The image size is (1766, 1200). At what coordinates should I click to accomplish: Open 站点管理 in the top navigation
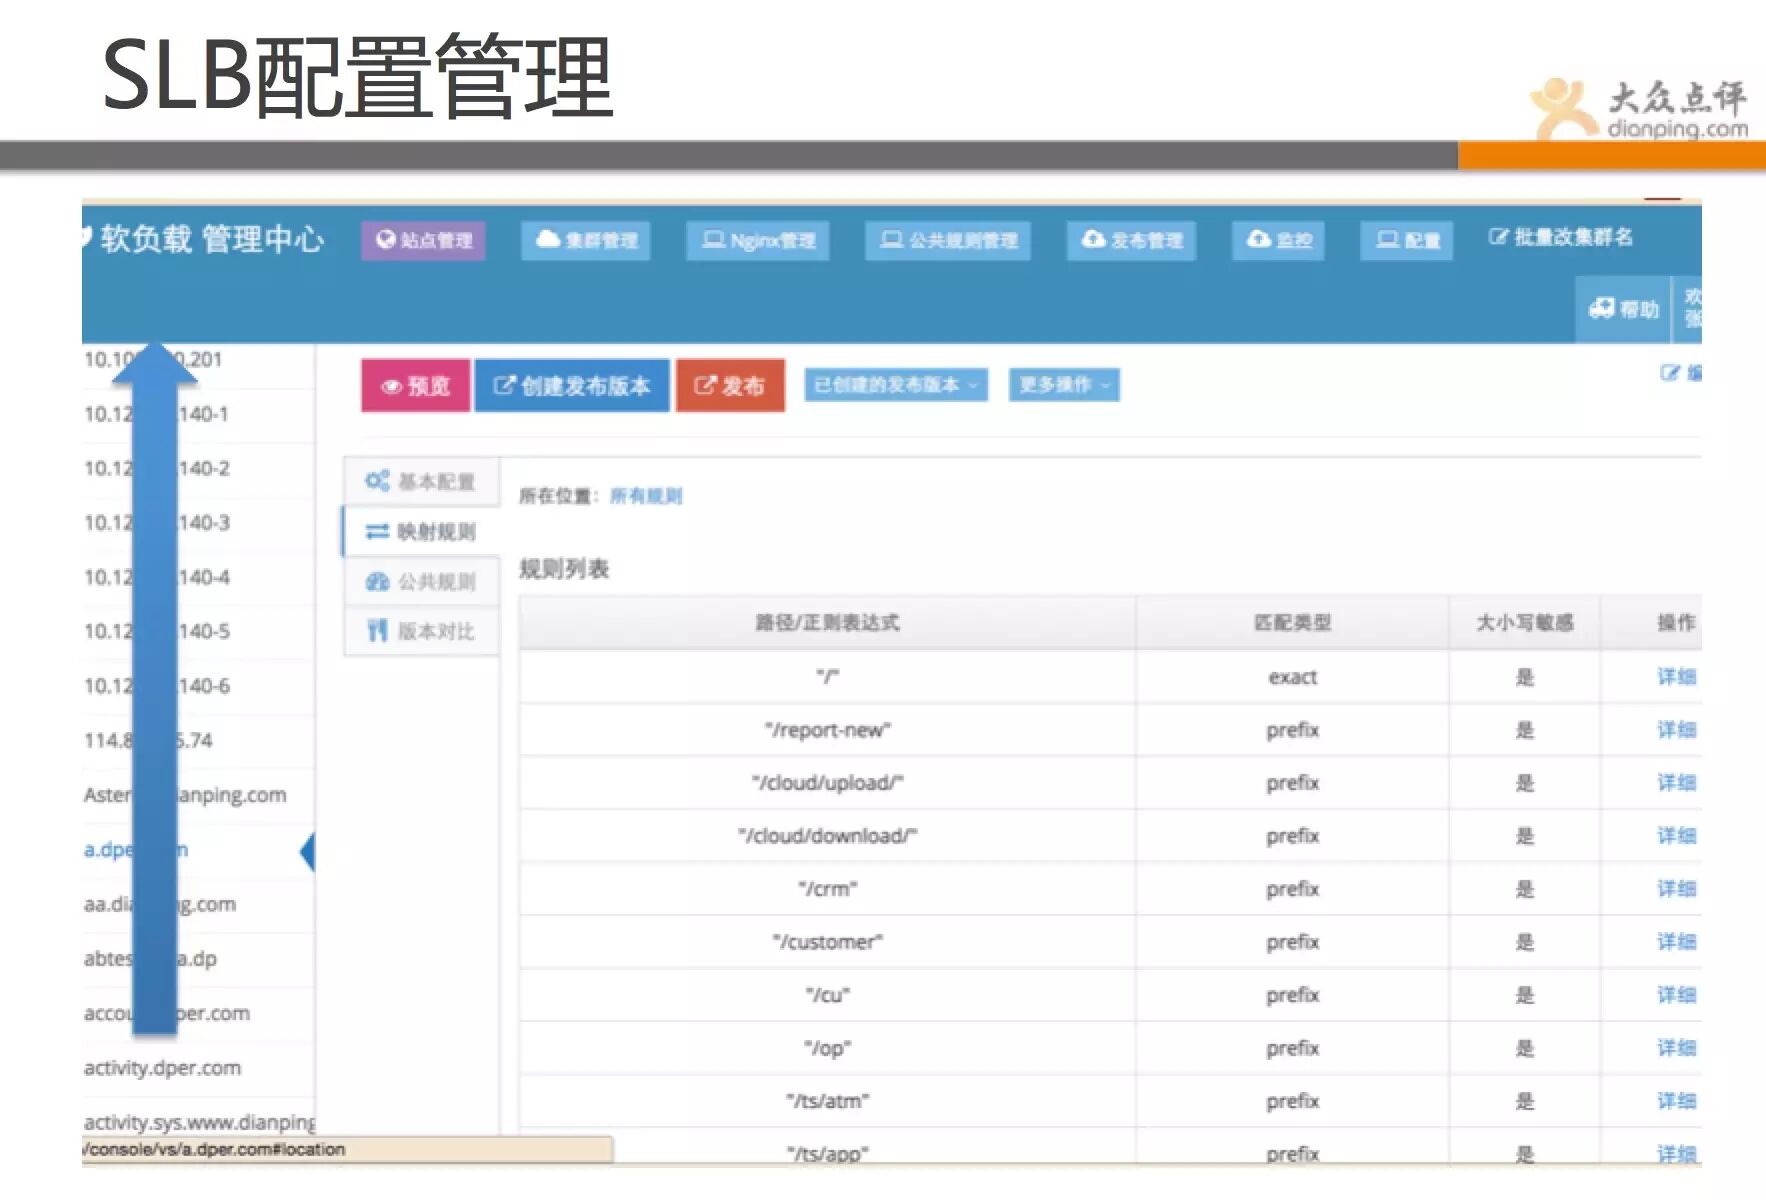click(x=423, y=240)
